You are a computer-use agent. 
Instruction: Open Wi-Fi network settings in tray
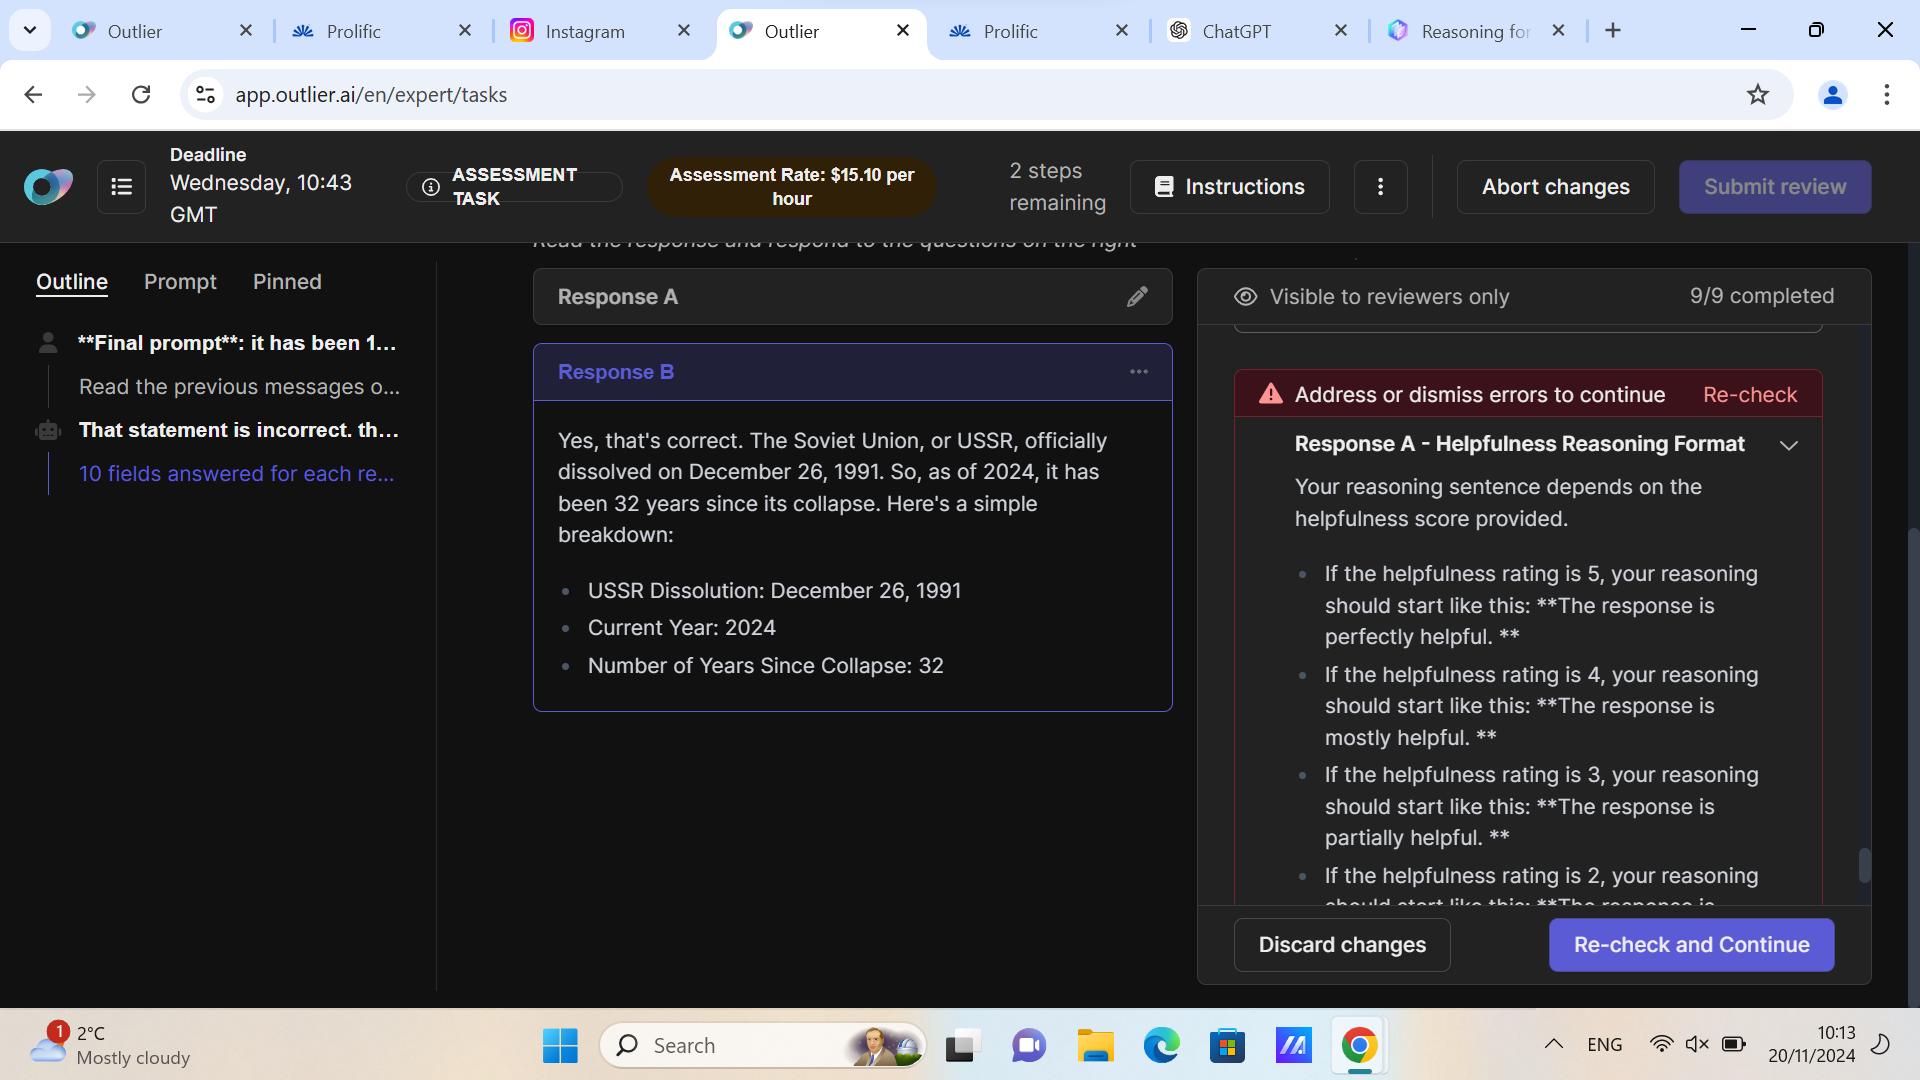click(1661, 1044)
